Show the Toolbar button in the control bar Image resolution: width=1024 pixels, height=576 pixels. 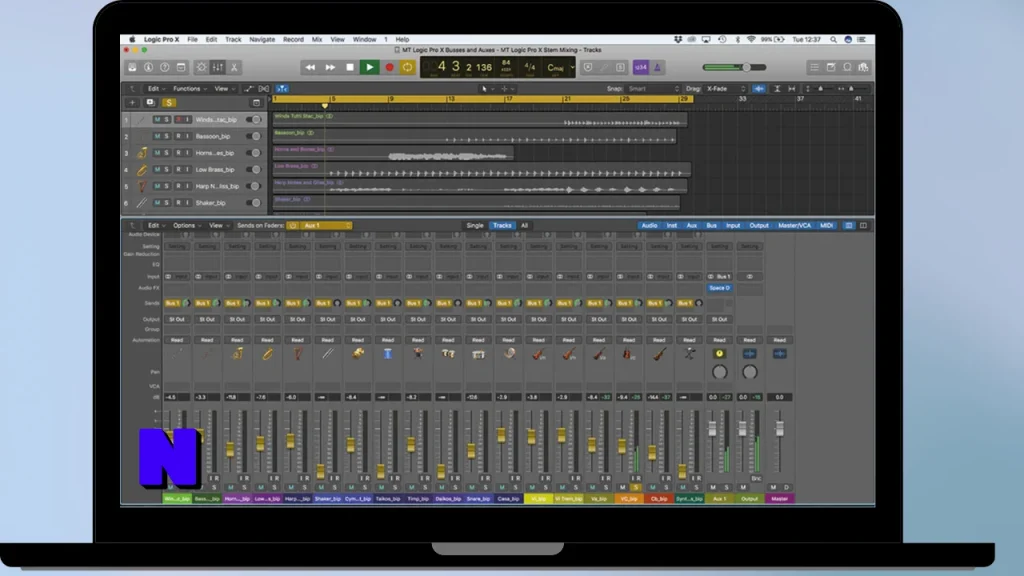point(181,67)
